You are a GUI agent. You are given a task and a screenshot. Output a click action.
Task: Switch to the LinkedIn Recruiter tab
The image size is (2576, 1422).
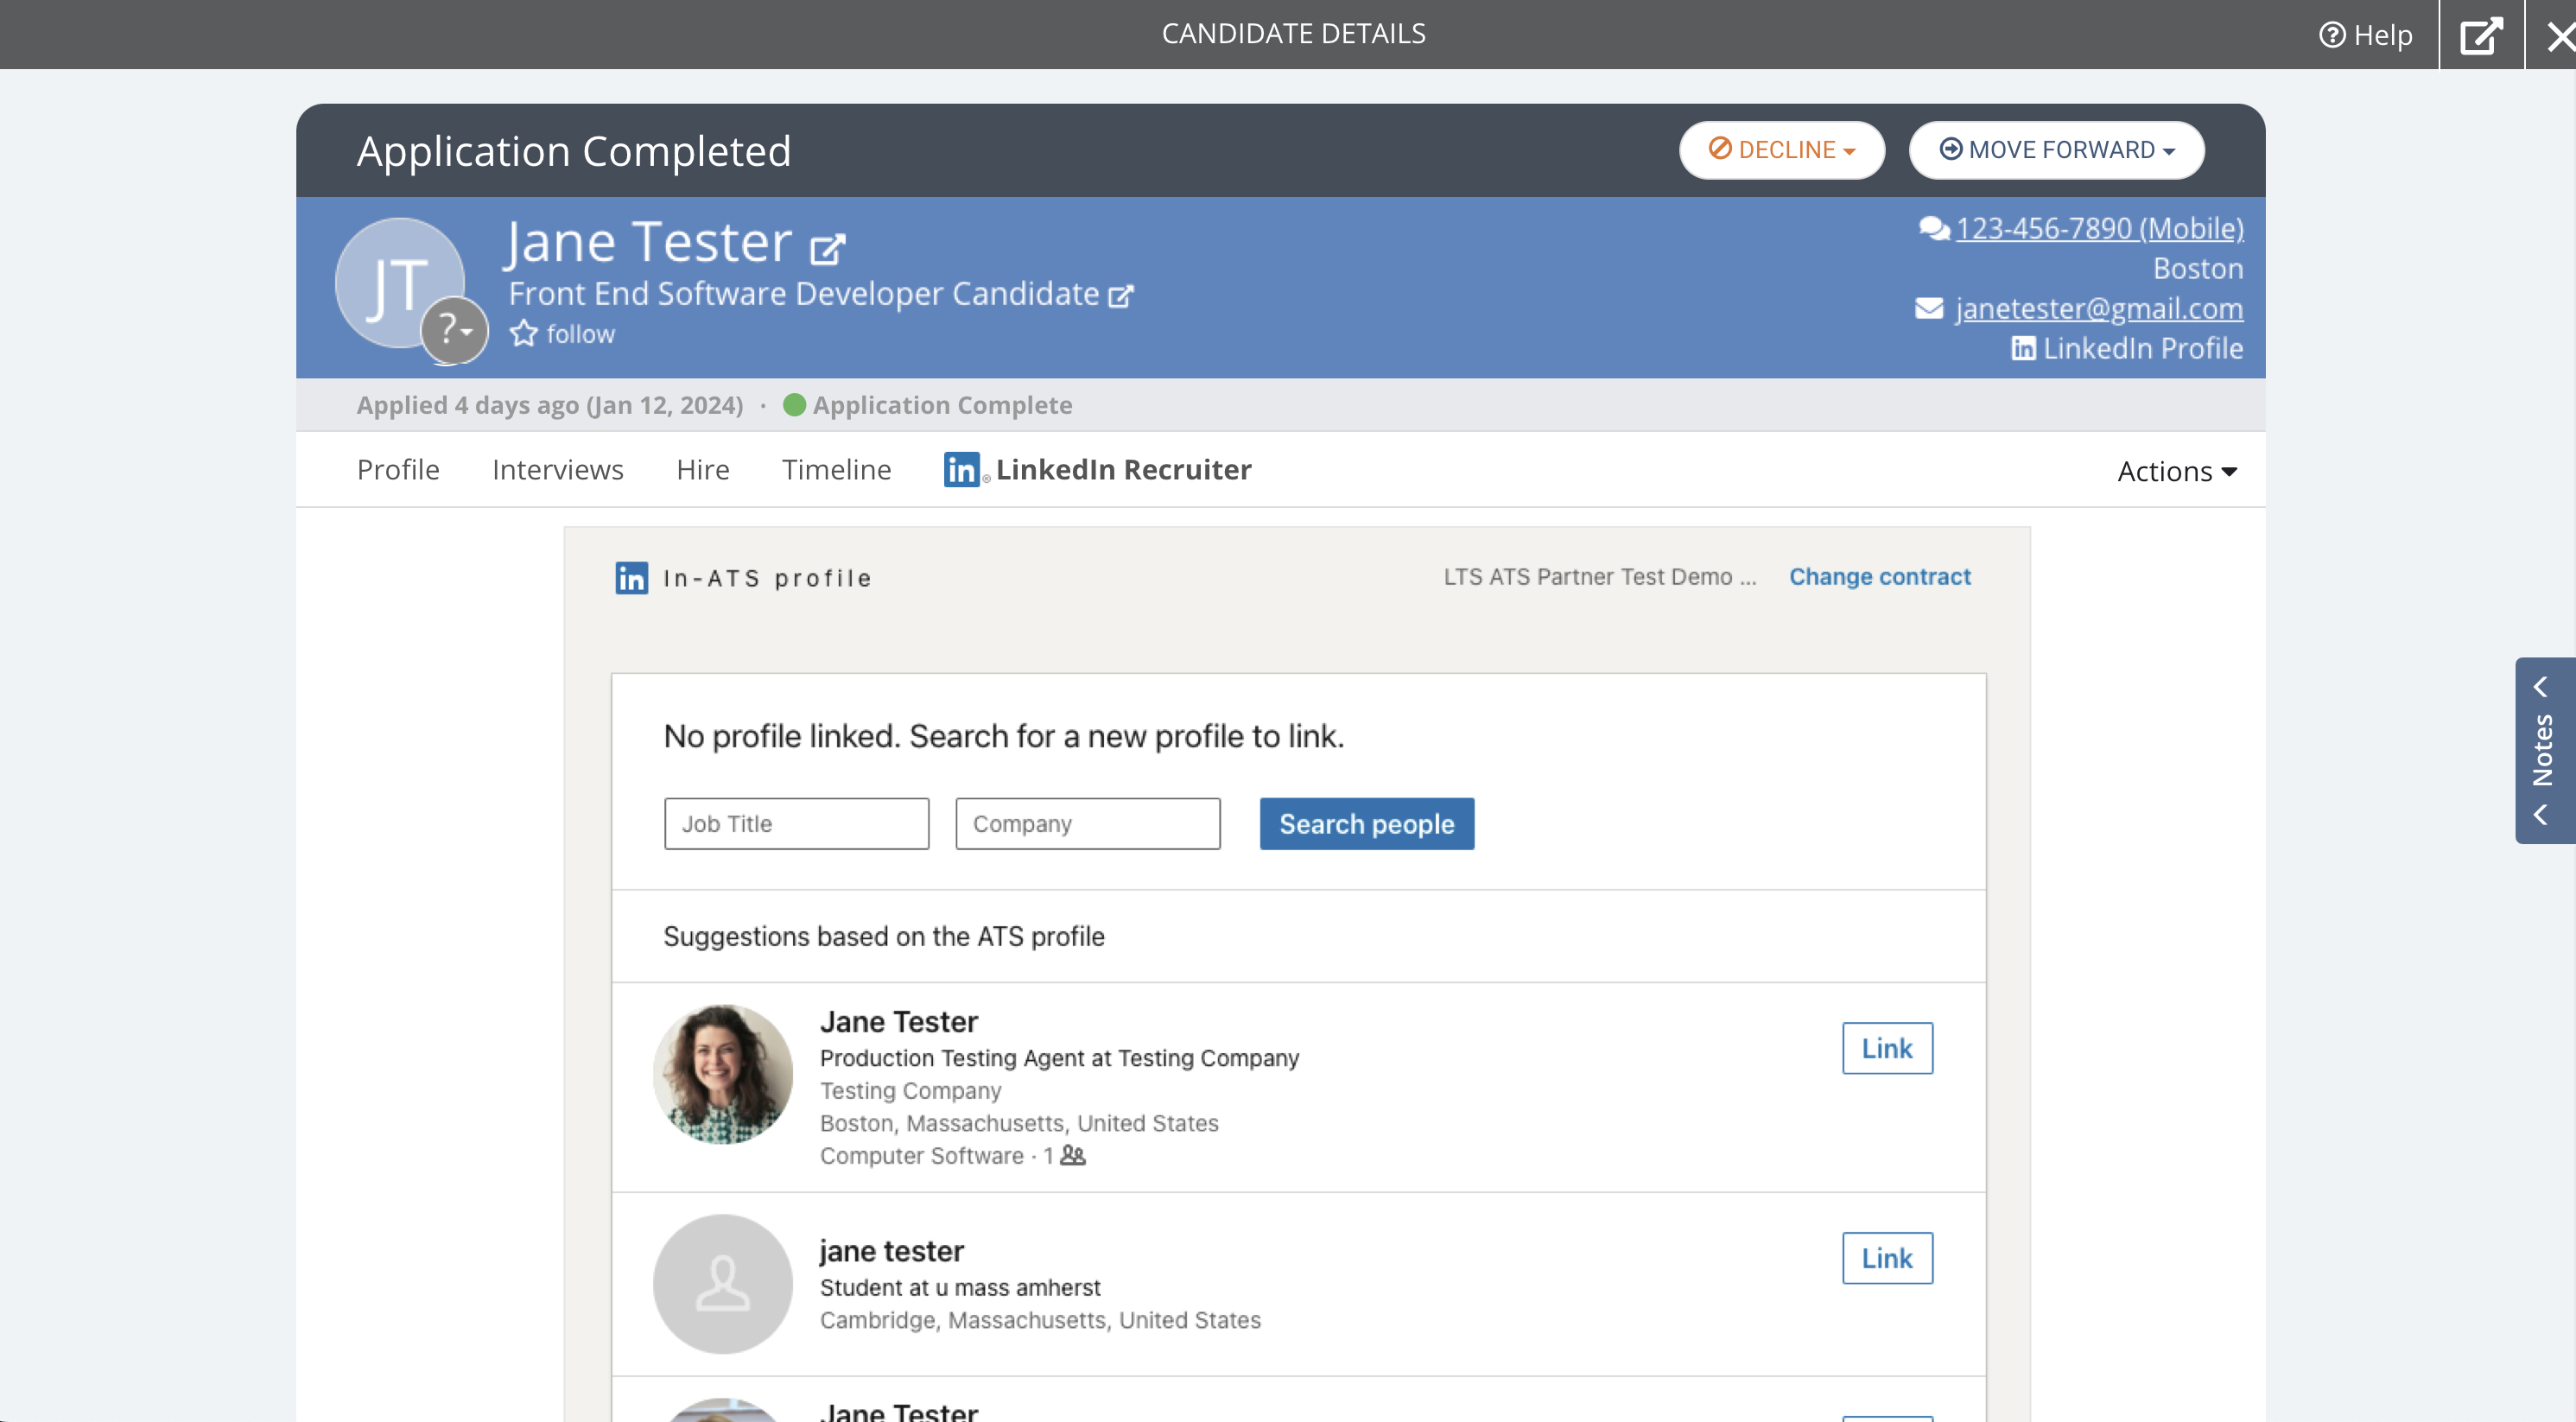1097,470
